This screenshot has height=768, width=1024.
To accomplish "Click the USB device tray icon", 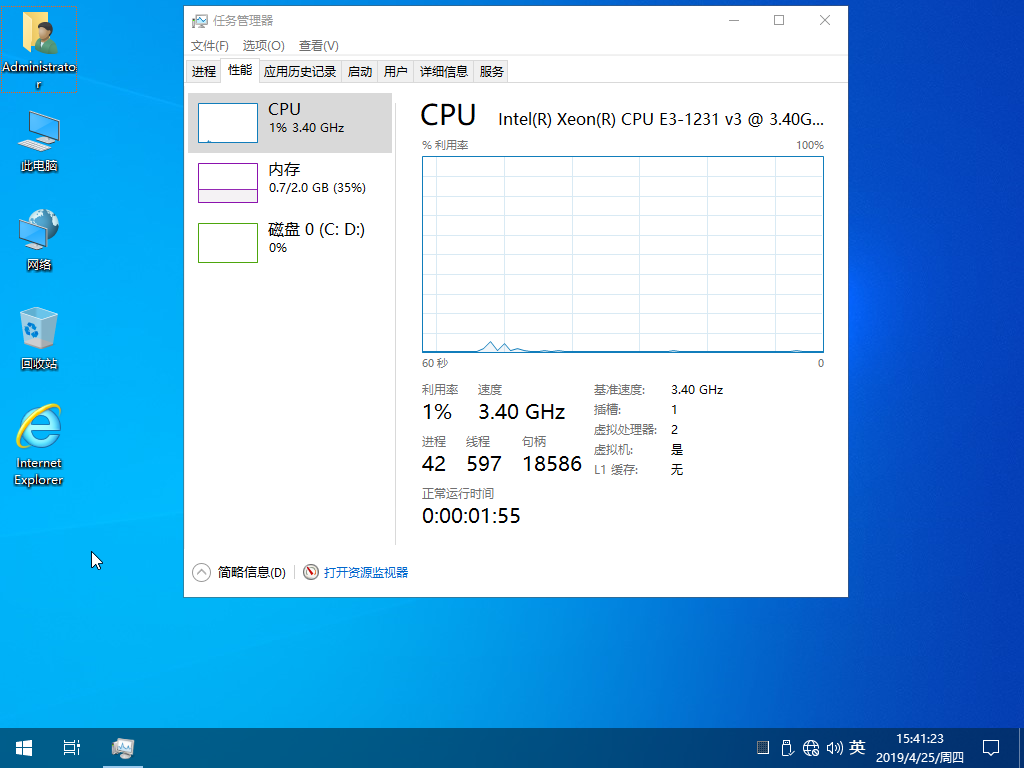I will coord(787,748).
